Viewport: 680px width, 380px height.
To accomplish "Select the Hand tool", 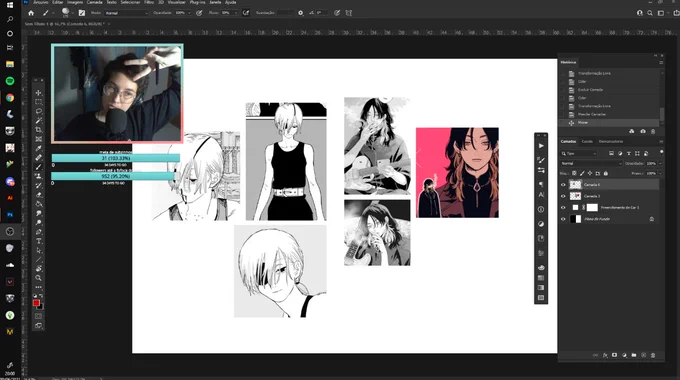I will 39,269.
